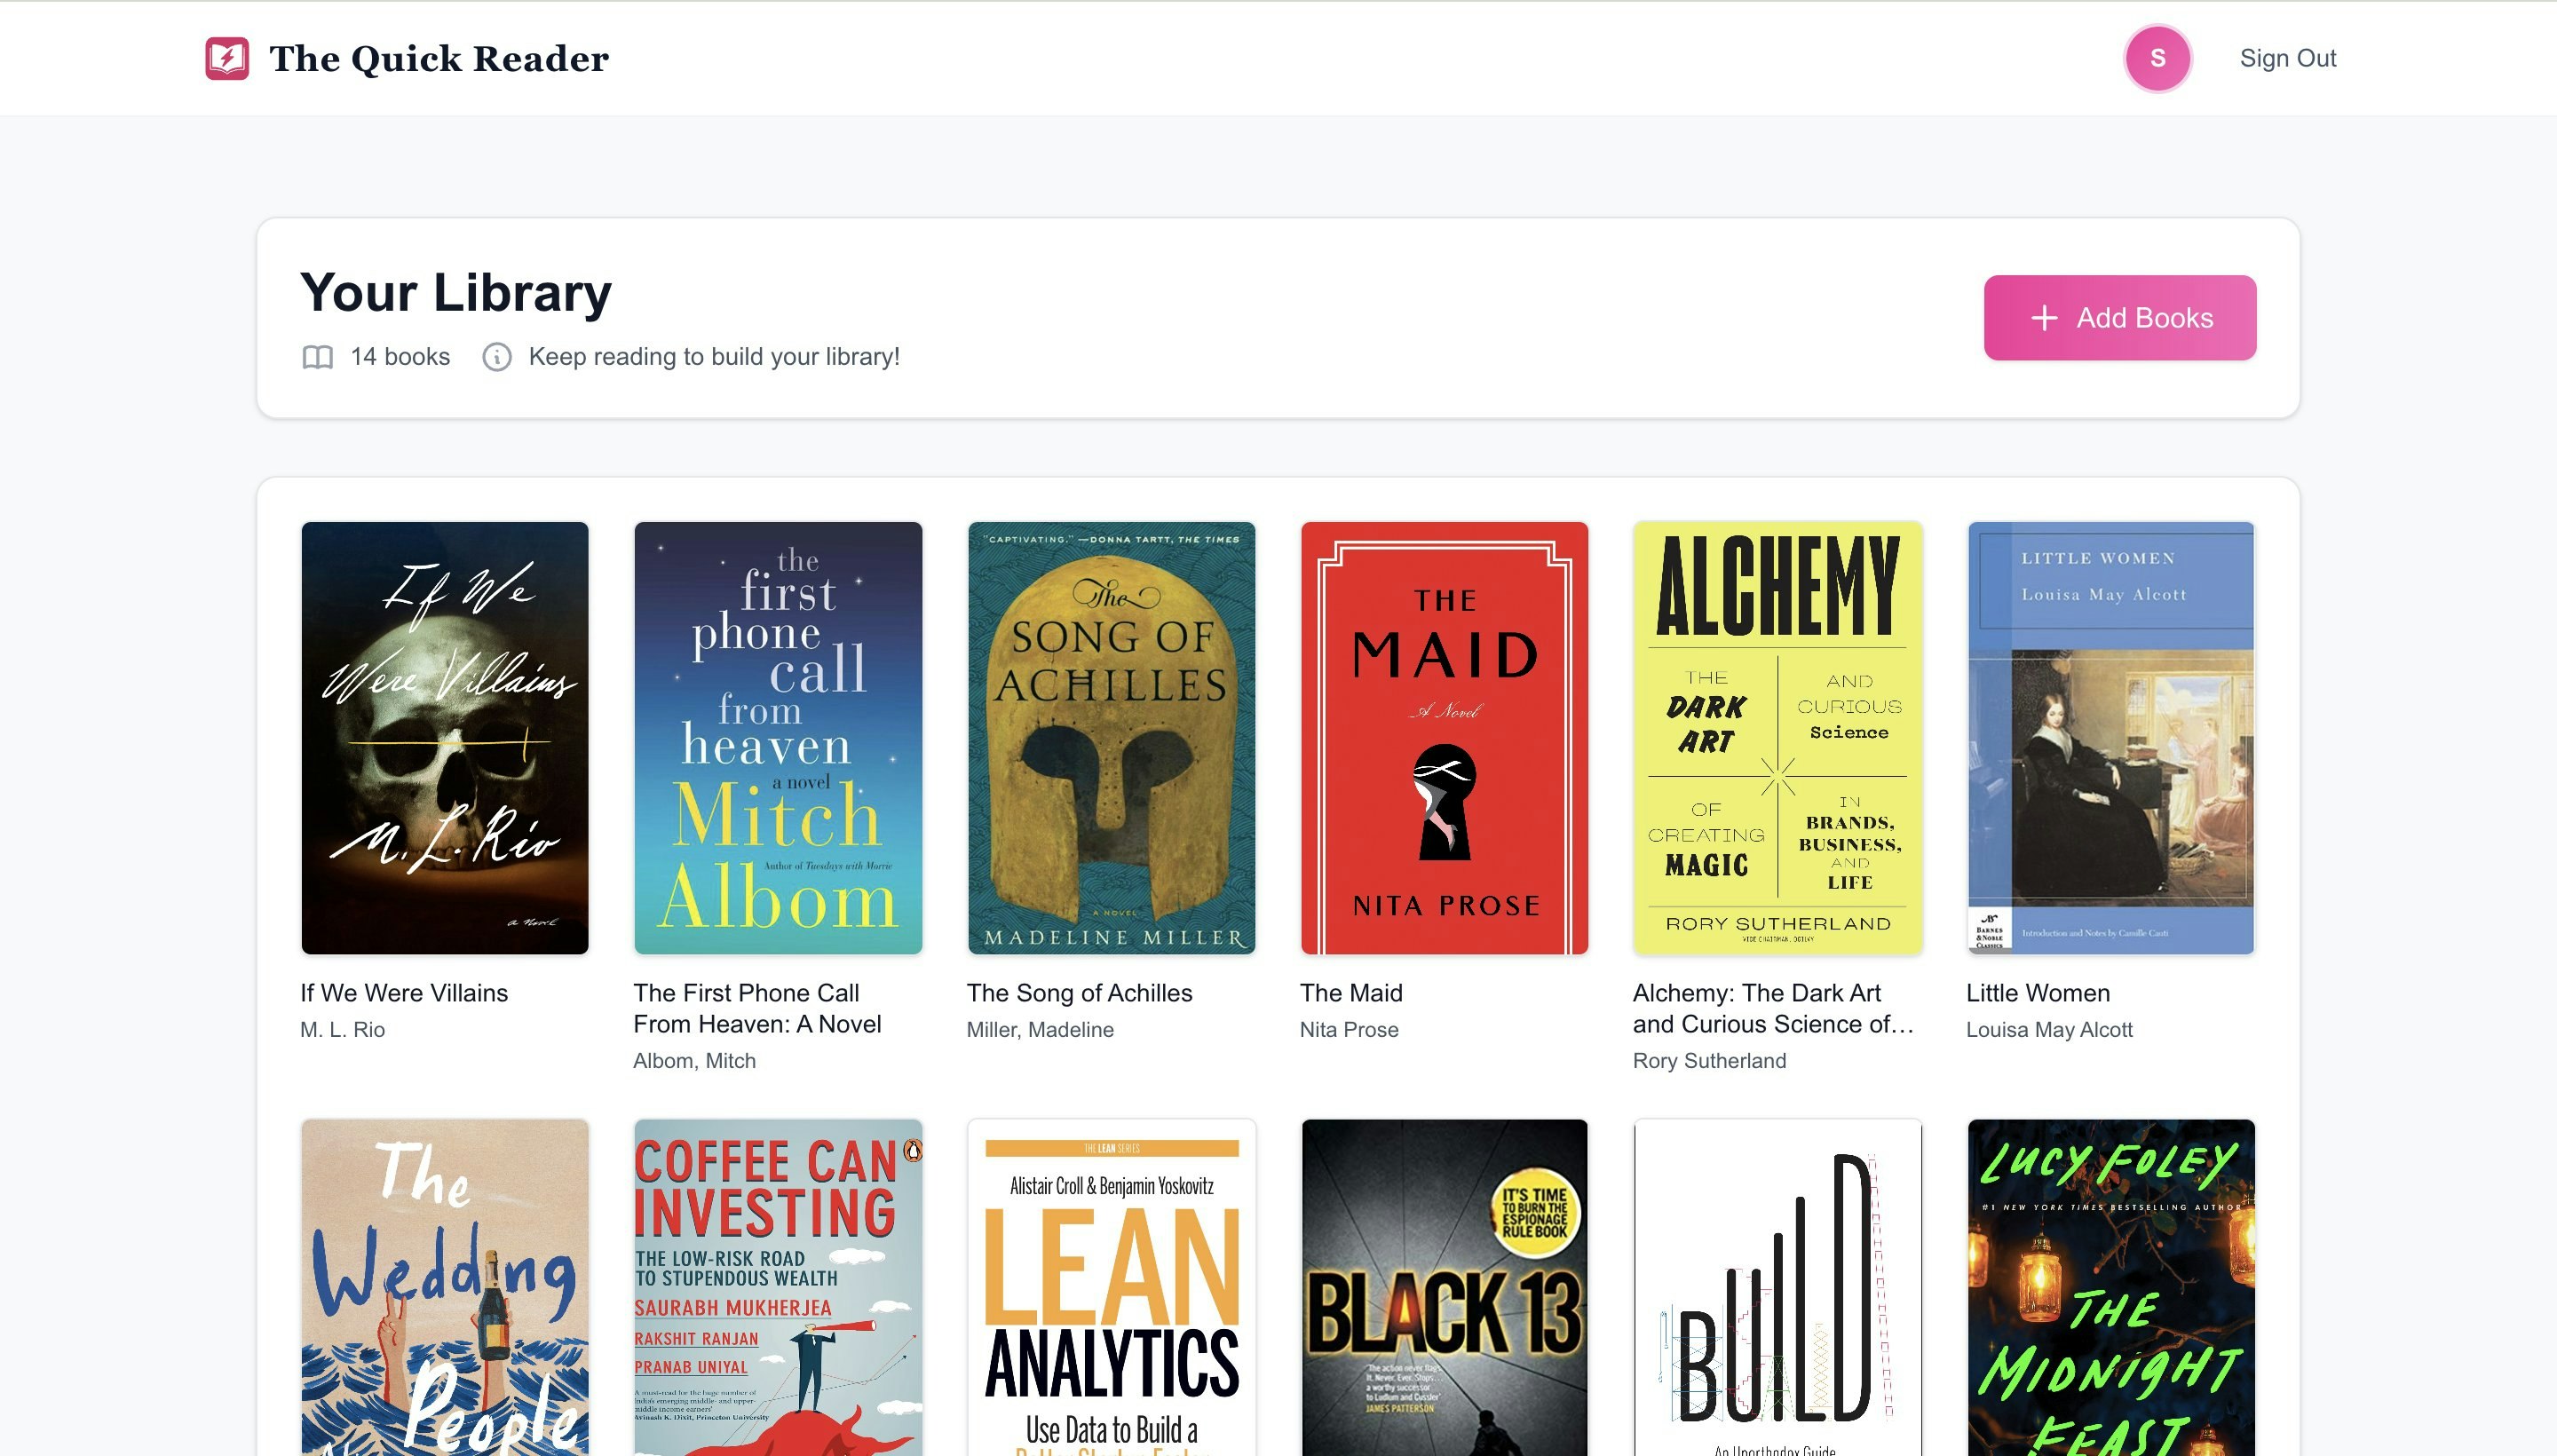Open the Lean Analytics cover
Viewport: 2557px width, 1456px height.
tap(1111, 1287)
